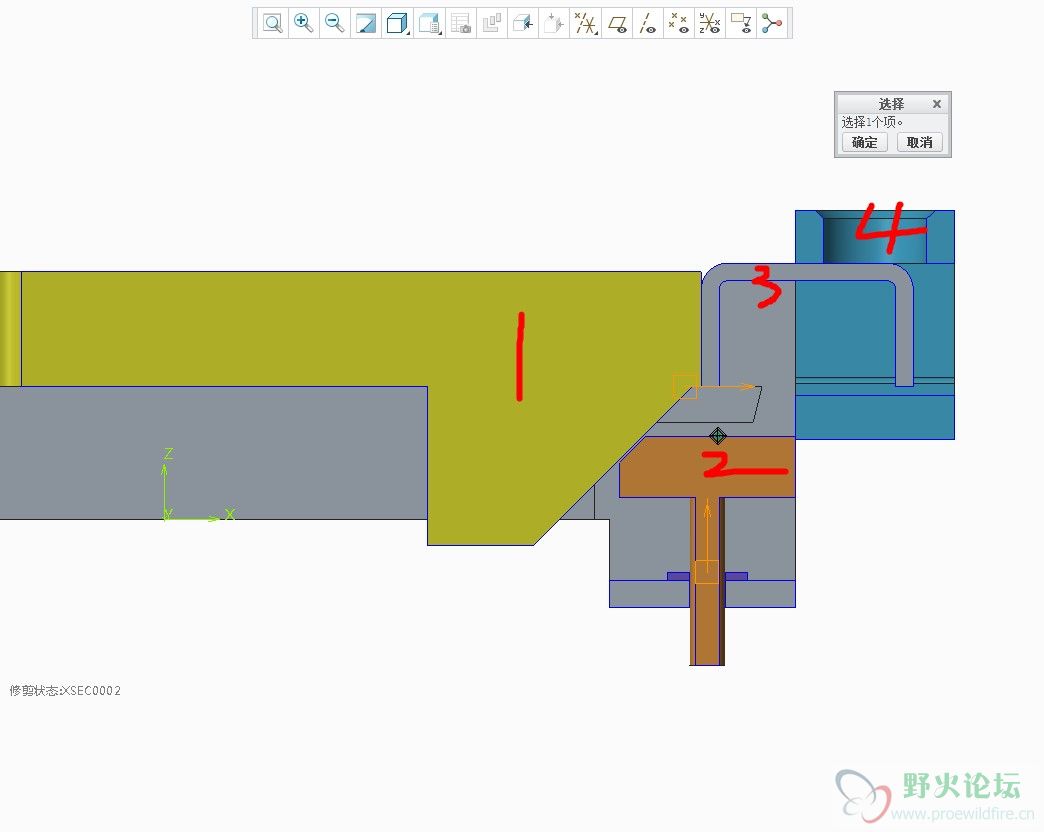The height and width of the screenshot is (832, 1044).
Task: Click the Refit view icon
Action: [272, 23]
